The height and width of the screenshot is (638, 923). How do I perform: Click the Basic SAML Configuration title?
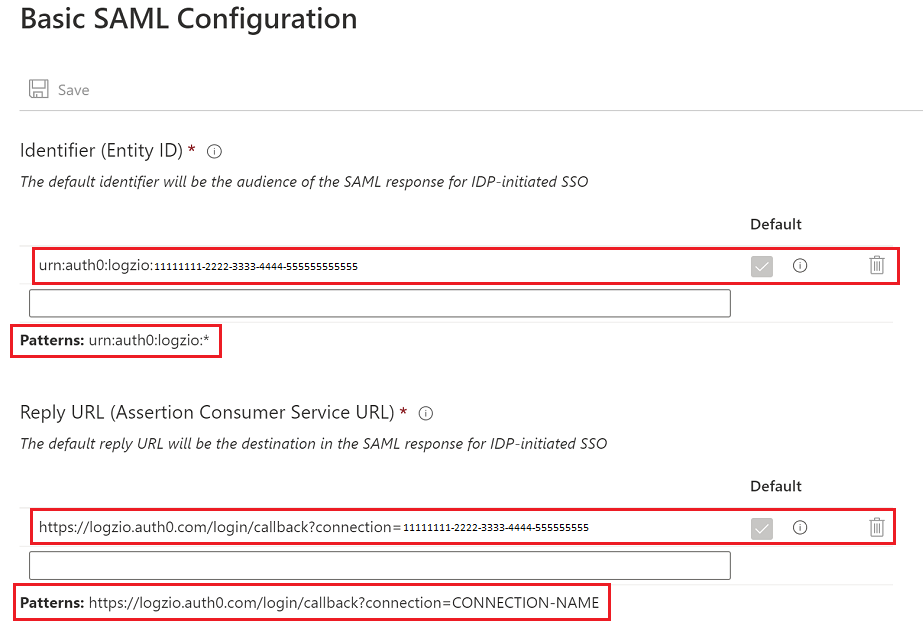point(189,19)
